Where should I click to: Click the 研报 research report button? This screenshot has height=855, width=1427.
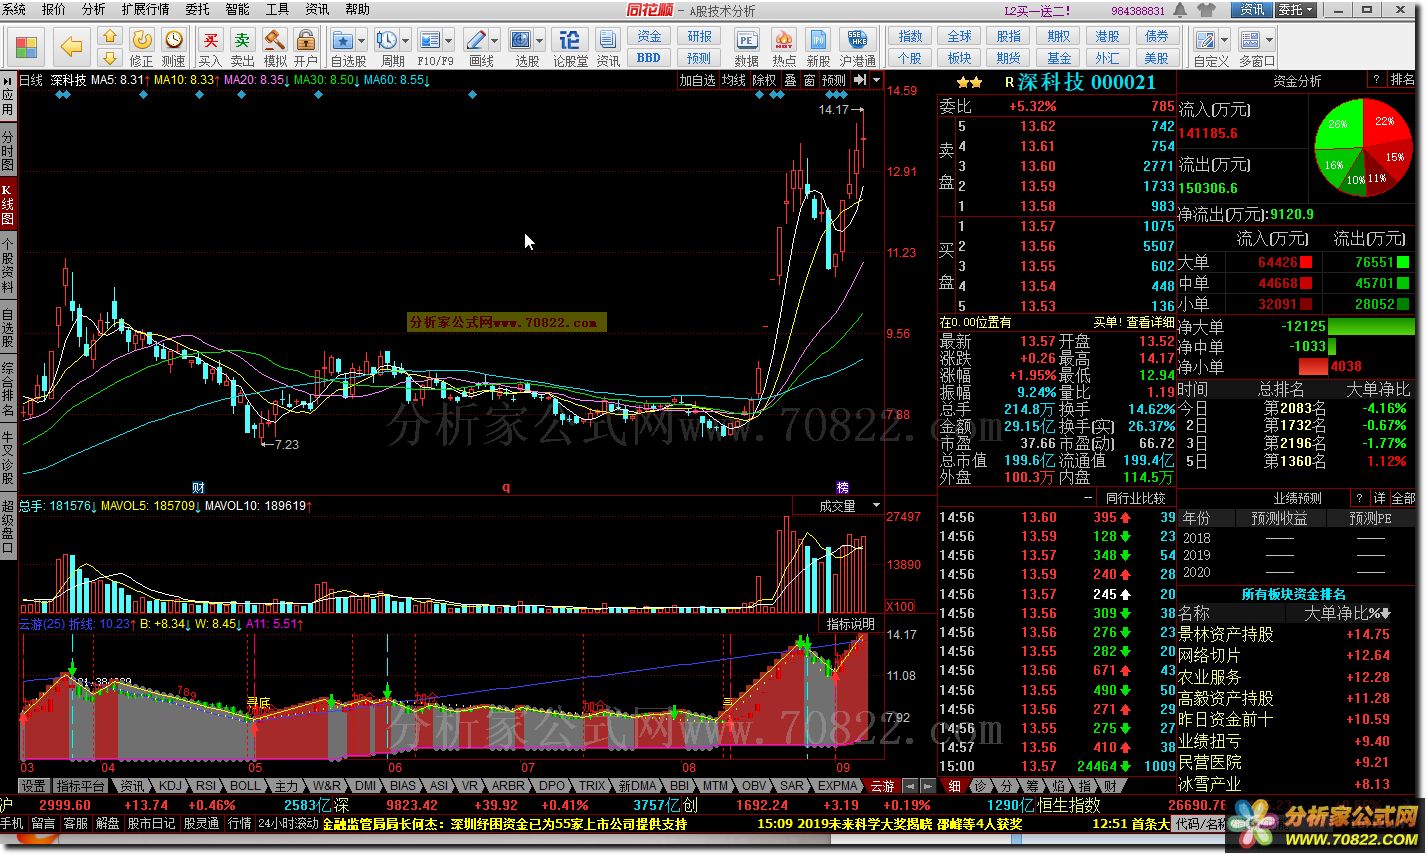point(700,37)
